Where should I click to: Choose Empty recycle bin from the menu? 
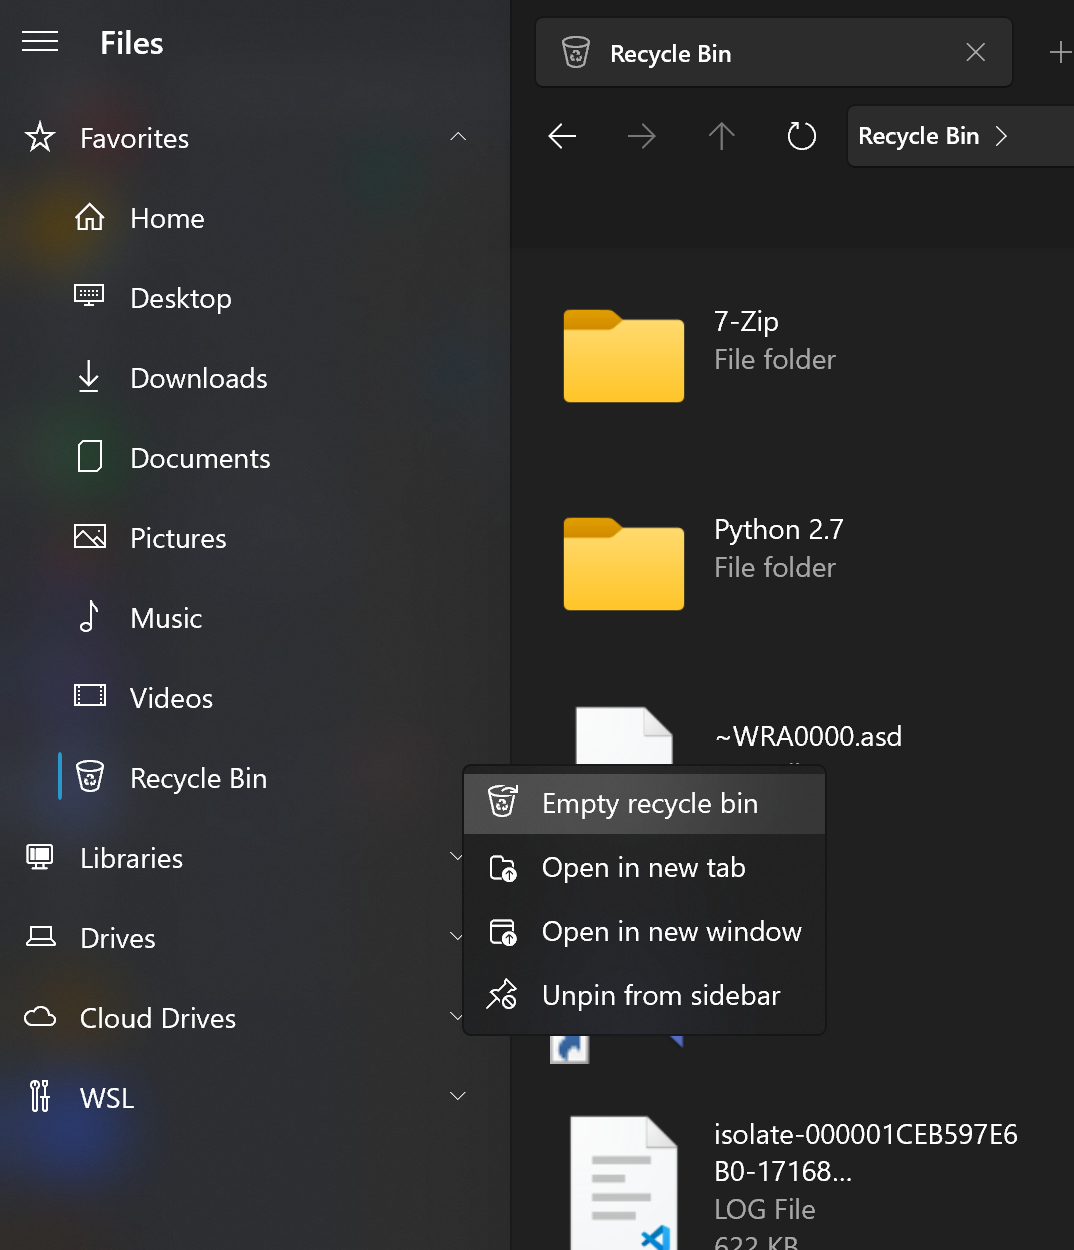point(649,803)
